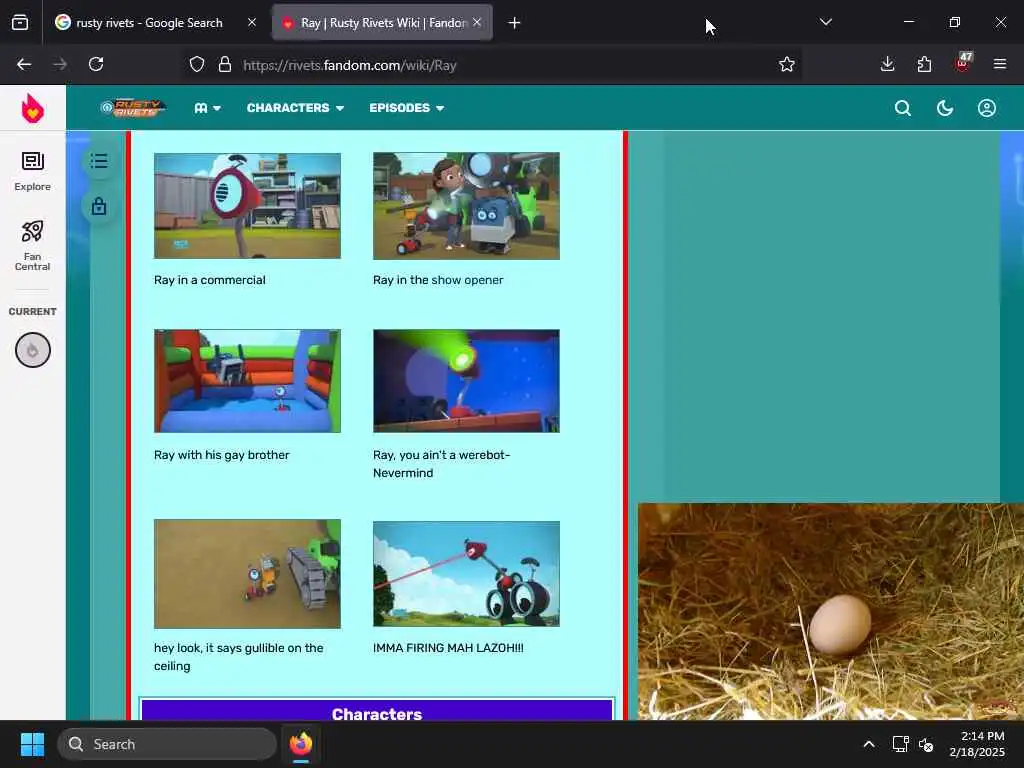
Task: Toggle dark theme moon icon
Action: pos(945,108)
